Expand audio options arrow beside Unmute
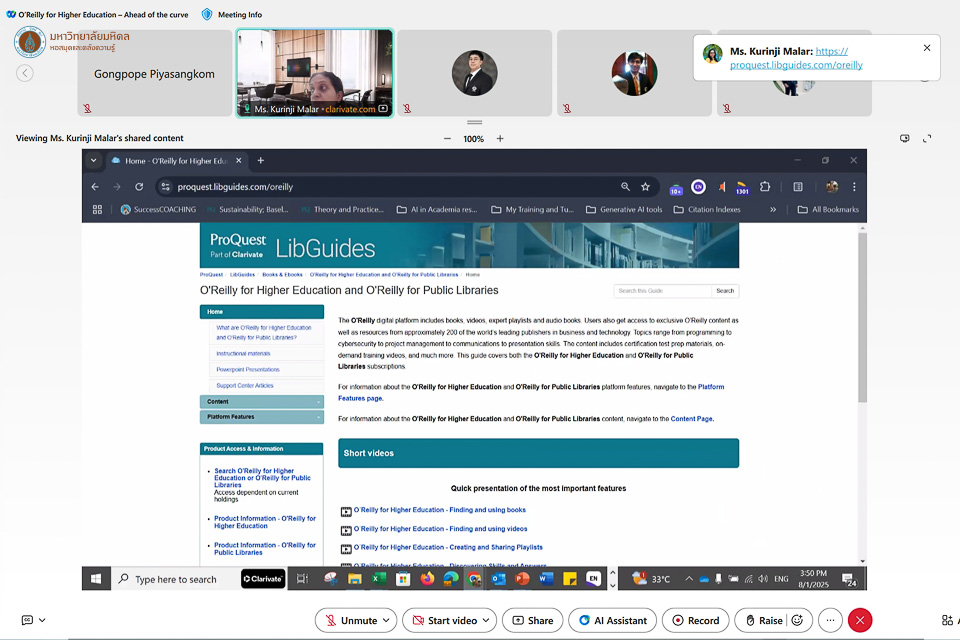 pyautogui.click(x=386, y=620)
